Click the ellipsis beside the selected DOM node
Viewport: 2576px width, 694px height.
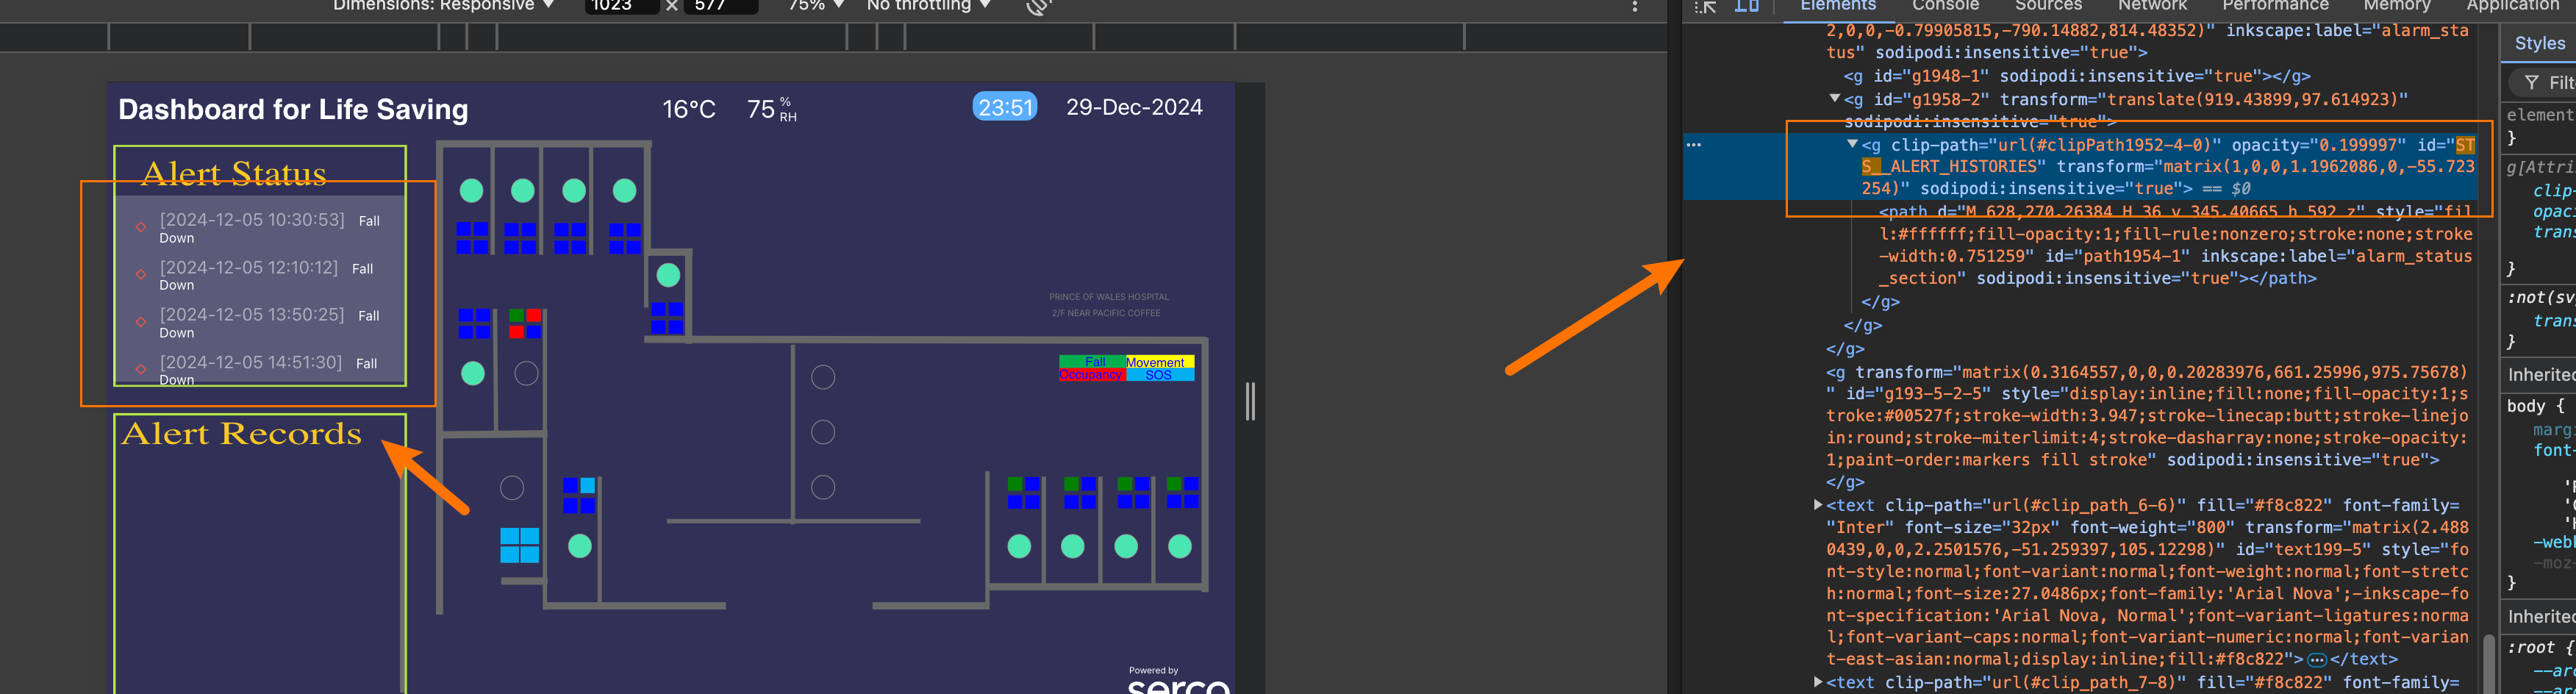pyautogui.click(x=1693, y=145)
